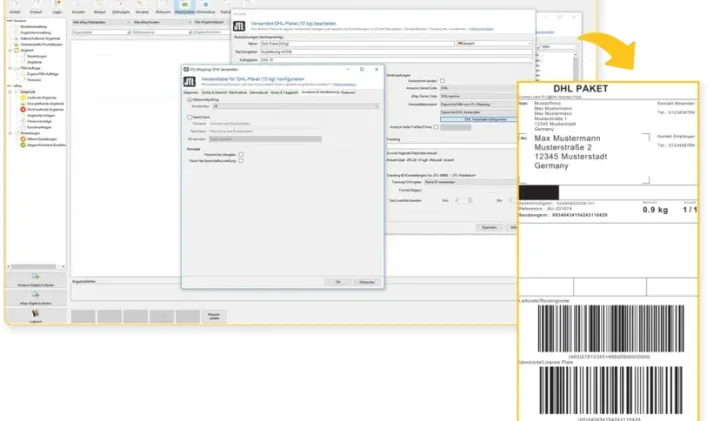Image resolution: width=720 pixels, height=421 pixels.
Task: Select Preisvorschläge in eBay tree
Action: click(39, 122)
